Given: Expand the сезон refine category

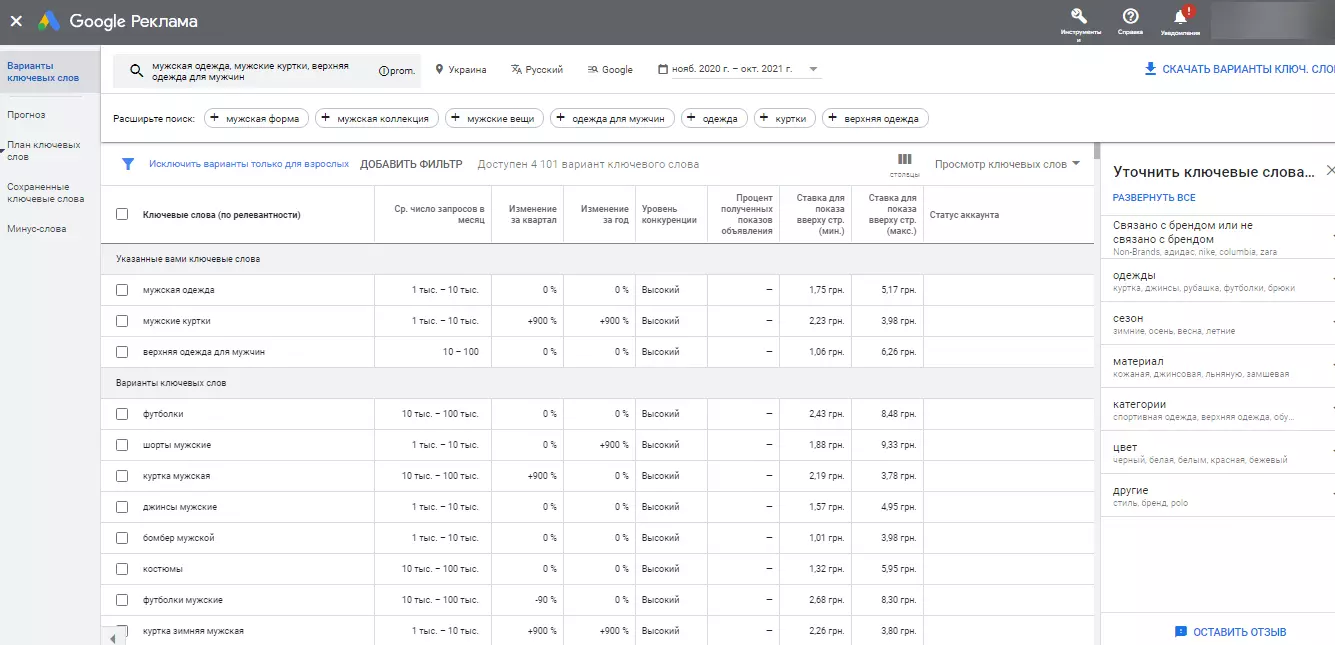Looking at the screenshot, I should [x=1217, y=324].
